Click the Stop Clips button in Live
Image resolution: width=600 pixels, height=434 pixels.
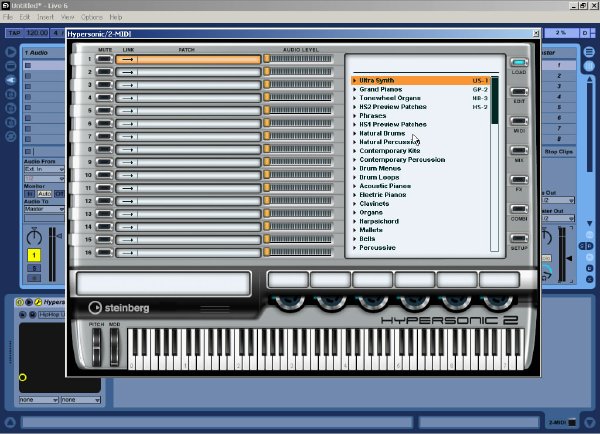(x=559, y=152)
